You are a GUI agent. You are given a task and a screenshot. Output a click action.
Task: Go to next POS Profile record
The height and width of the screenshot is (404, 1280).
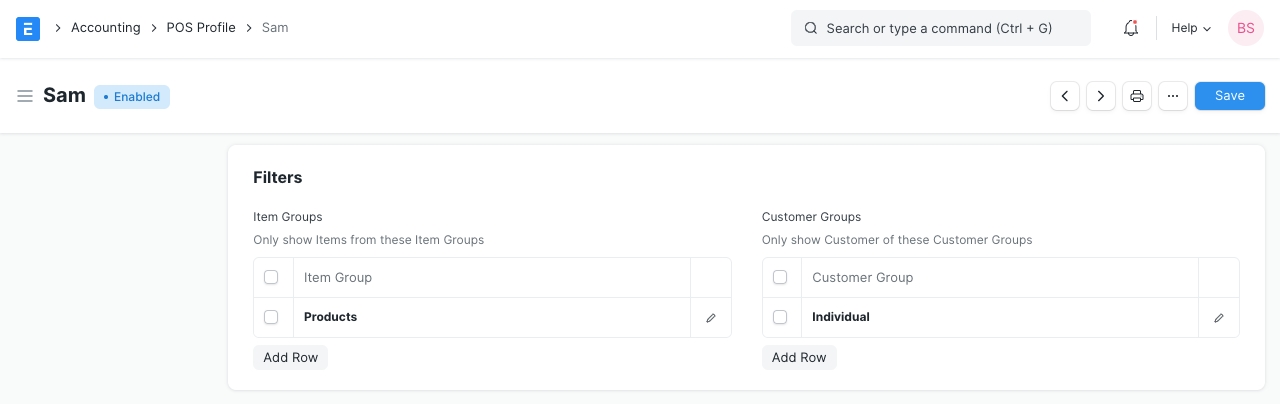pos(1101,96)
